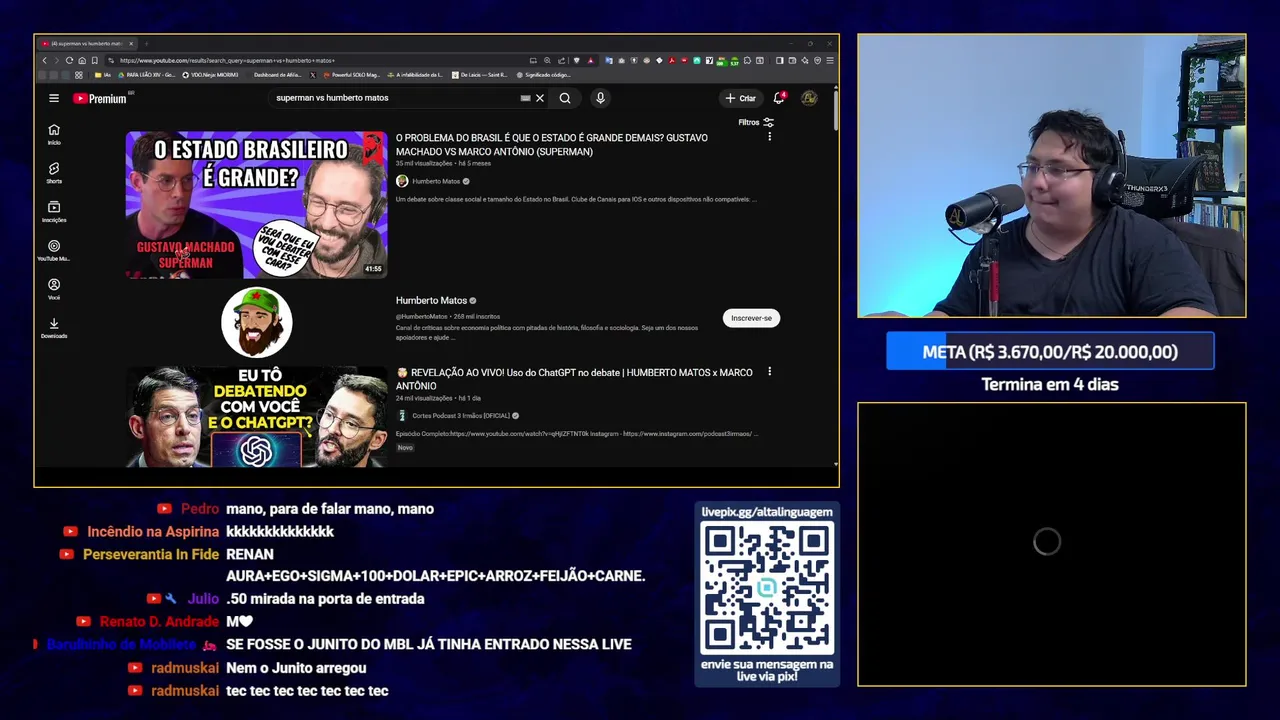The height and width of the screenshot is (720, 1280).
Task: Click Humberto Matos under first video
Action: point(436,181)
